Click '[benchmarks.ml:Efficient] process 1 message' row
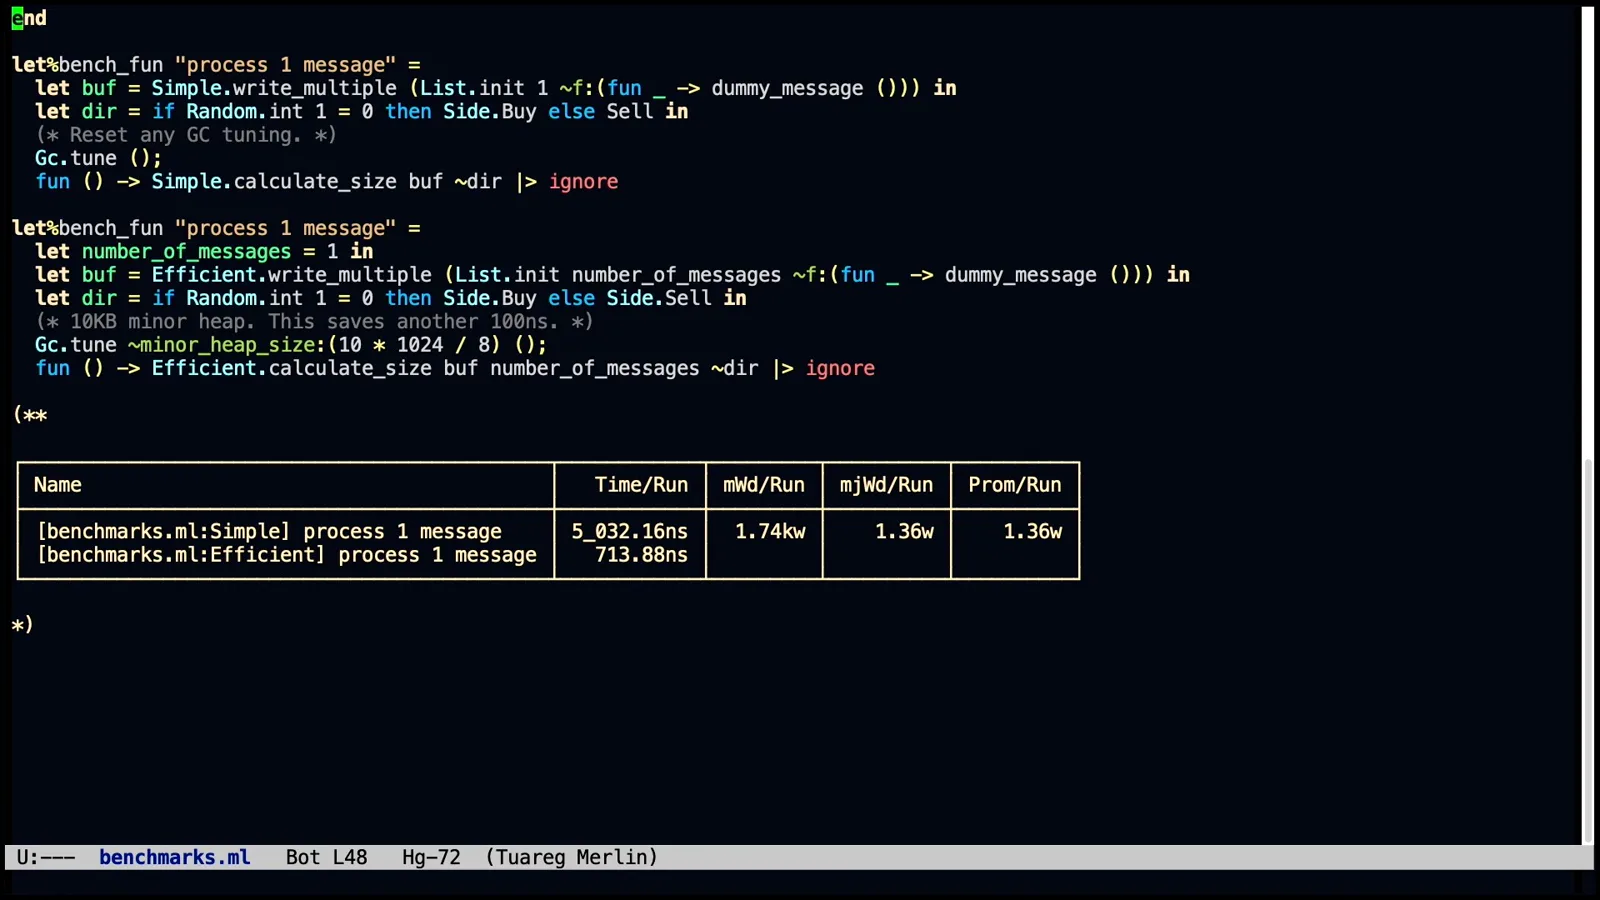 point(287,555)
